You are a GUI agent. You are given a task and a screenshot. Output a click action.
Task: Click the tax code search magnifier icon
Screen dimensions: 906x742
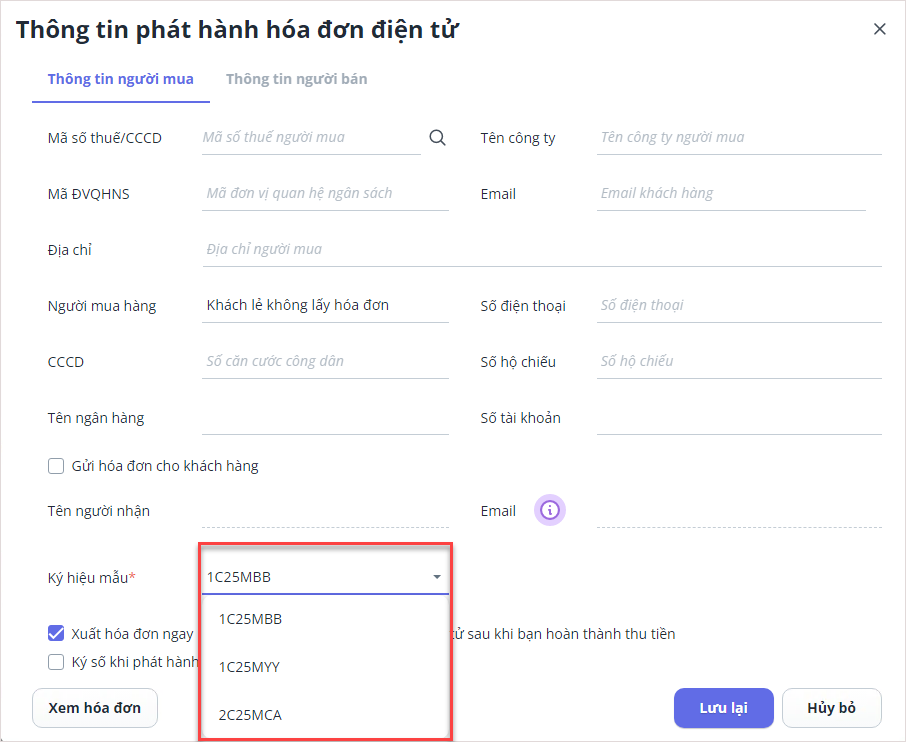[x=437, y=138]
